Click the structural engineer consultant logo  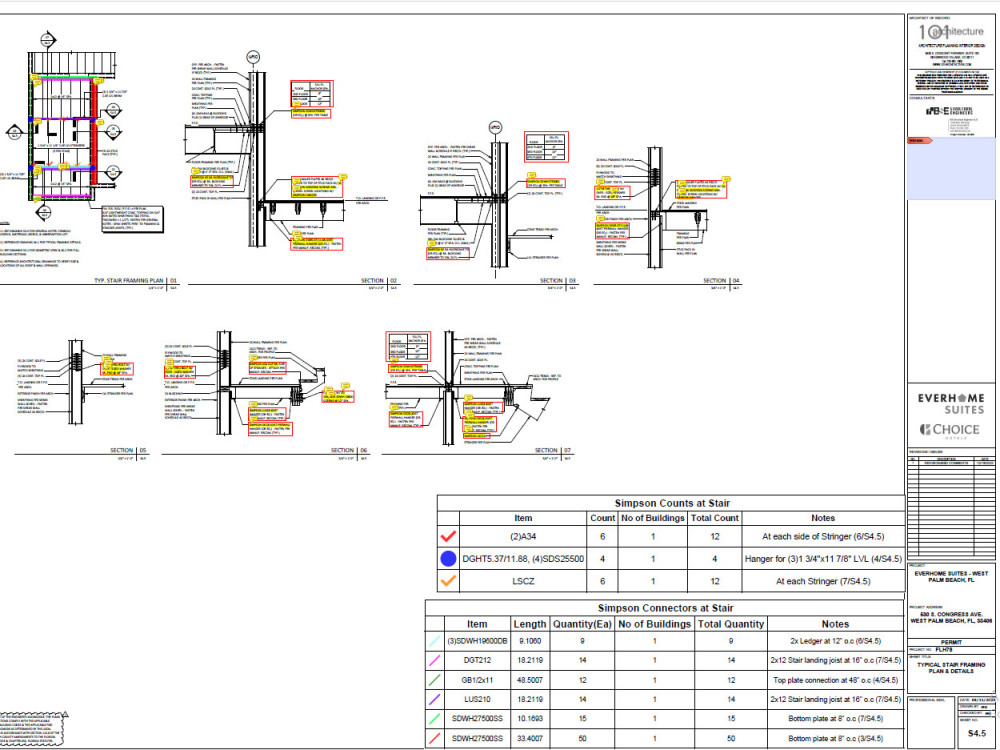coord(948,111)
